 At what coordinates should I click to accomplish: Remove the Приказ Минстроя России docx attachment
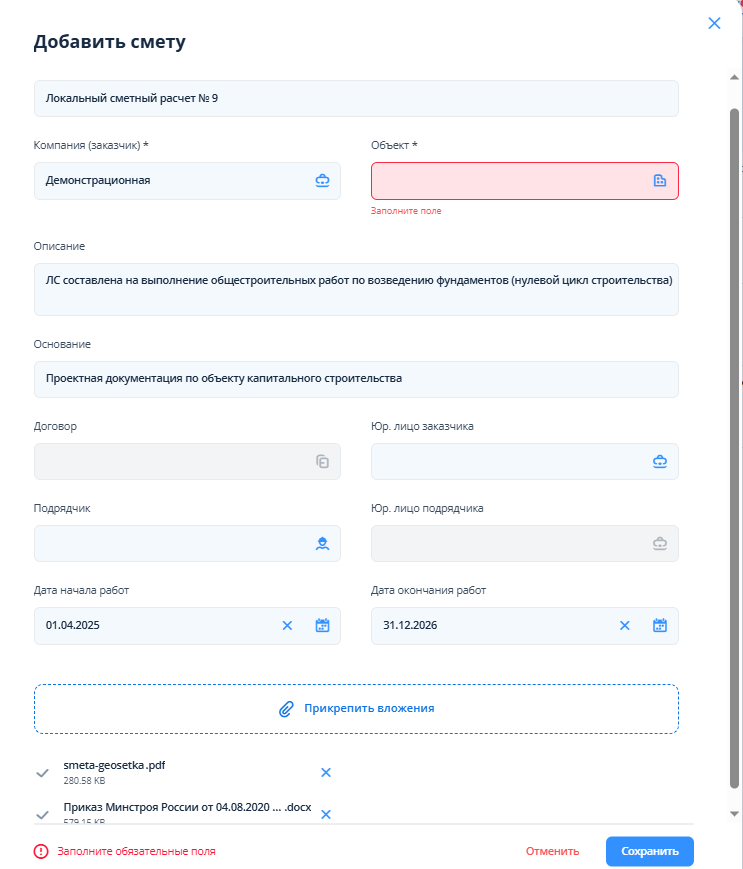(x=326, y=814)
